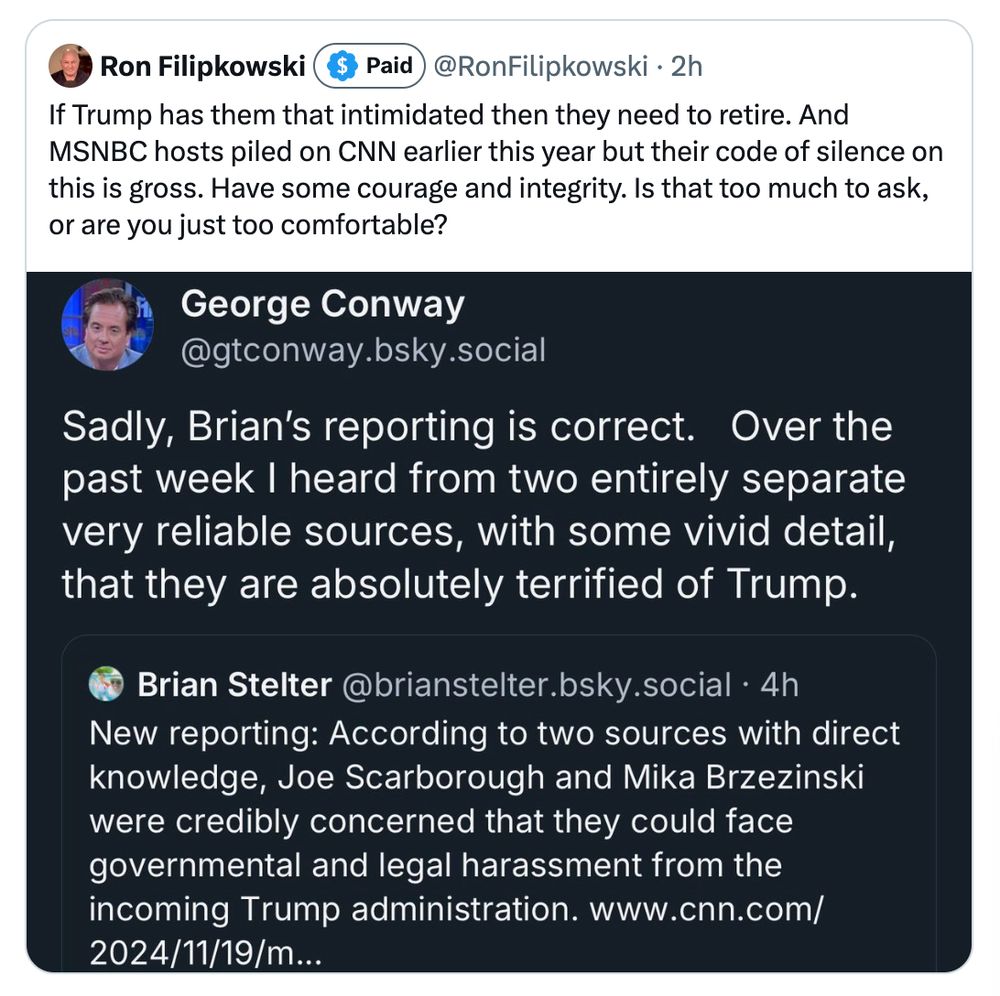Click the Ron Filipkowski display name
Screen dimensions: 1000x996
point(203,66)
